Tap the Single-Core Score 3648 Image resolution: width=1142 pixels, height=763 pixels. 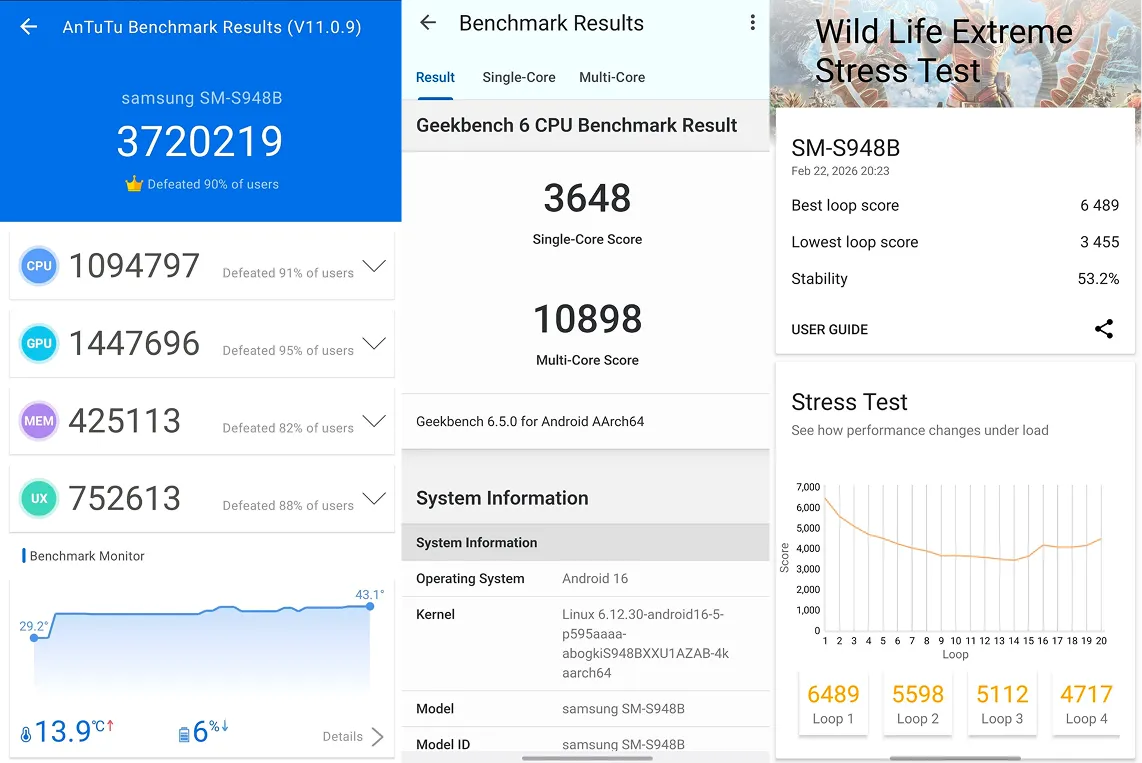(587, 198)
